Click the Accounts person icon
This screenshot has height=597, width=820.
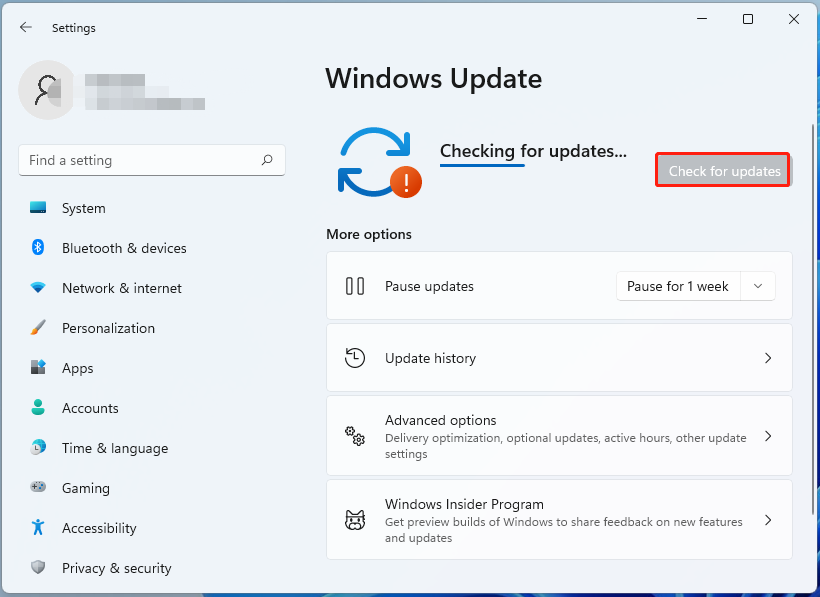click(38, 407)
